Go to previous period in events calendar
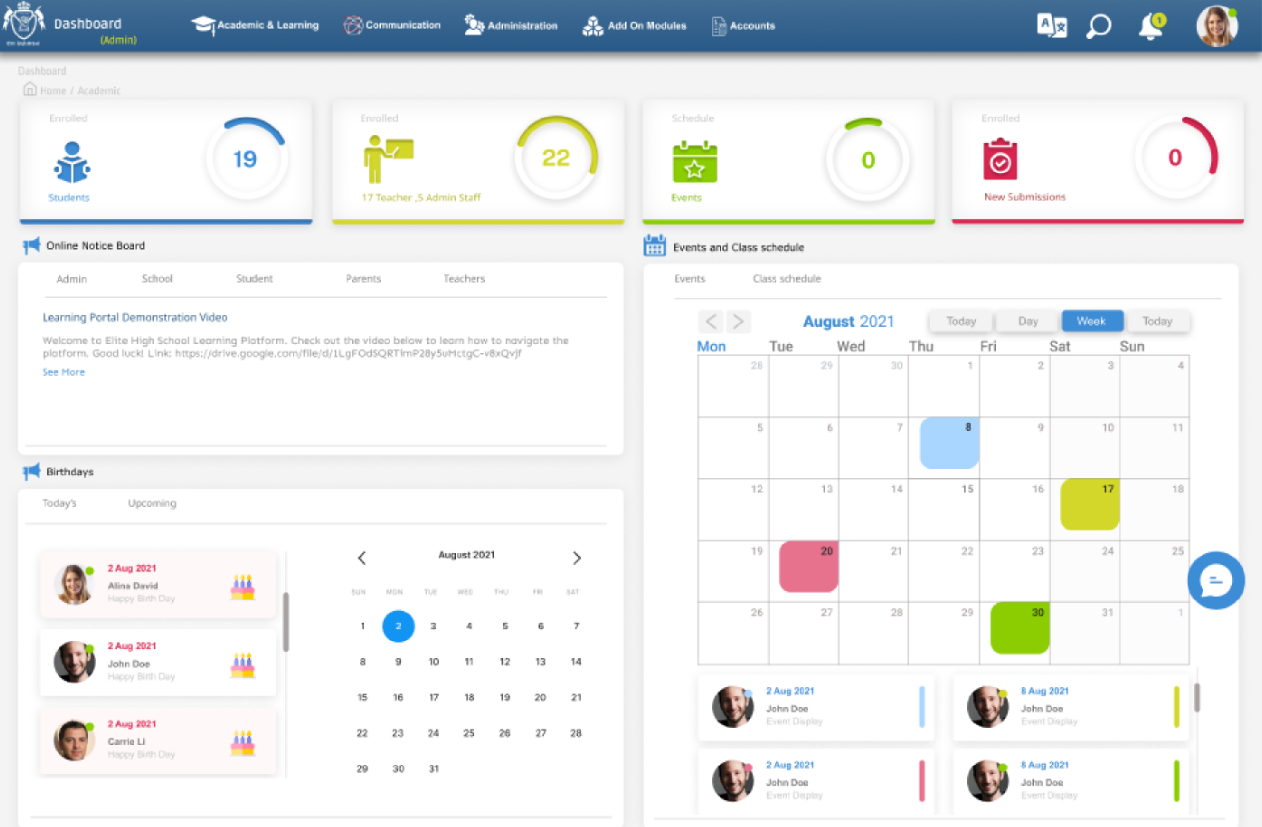Screen dimensions: 1262x827 (711, 321)
